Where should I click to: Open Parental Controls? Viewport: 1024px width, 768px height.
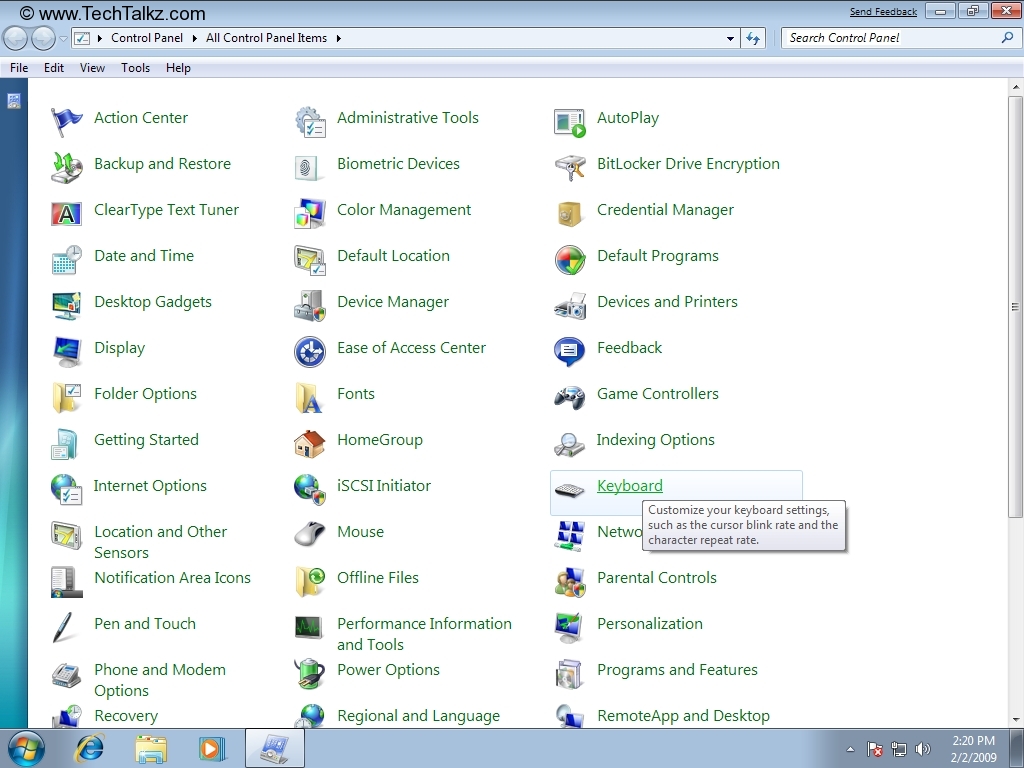click(x=657, y=578)
